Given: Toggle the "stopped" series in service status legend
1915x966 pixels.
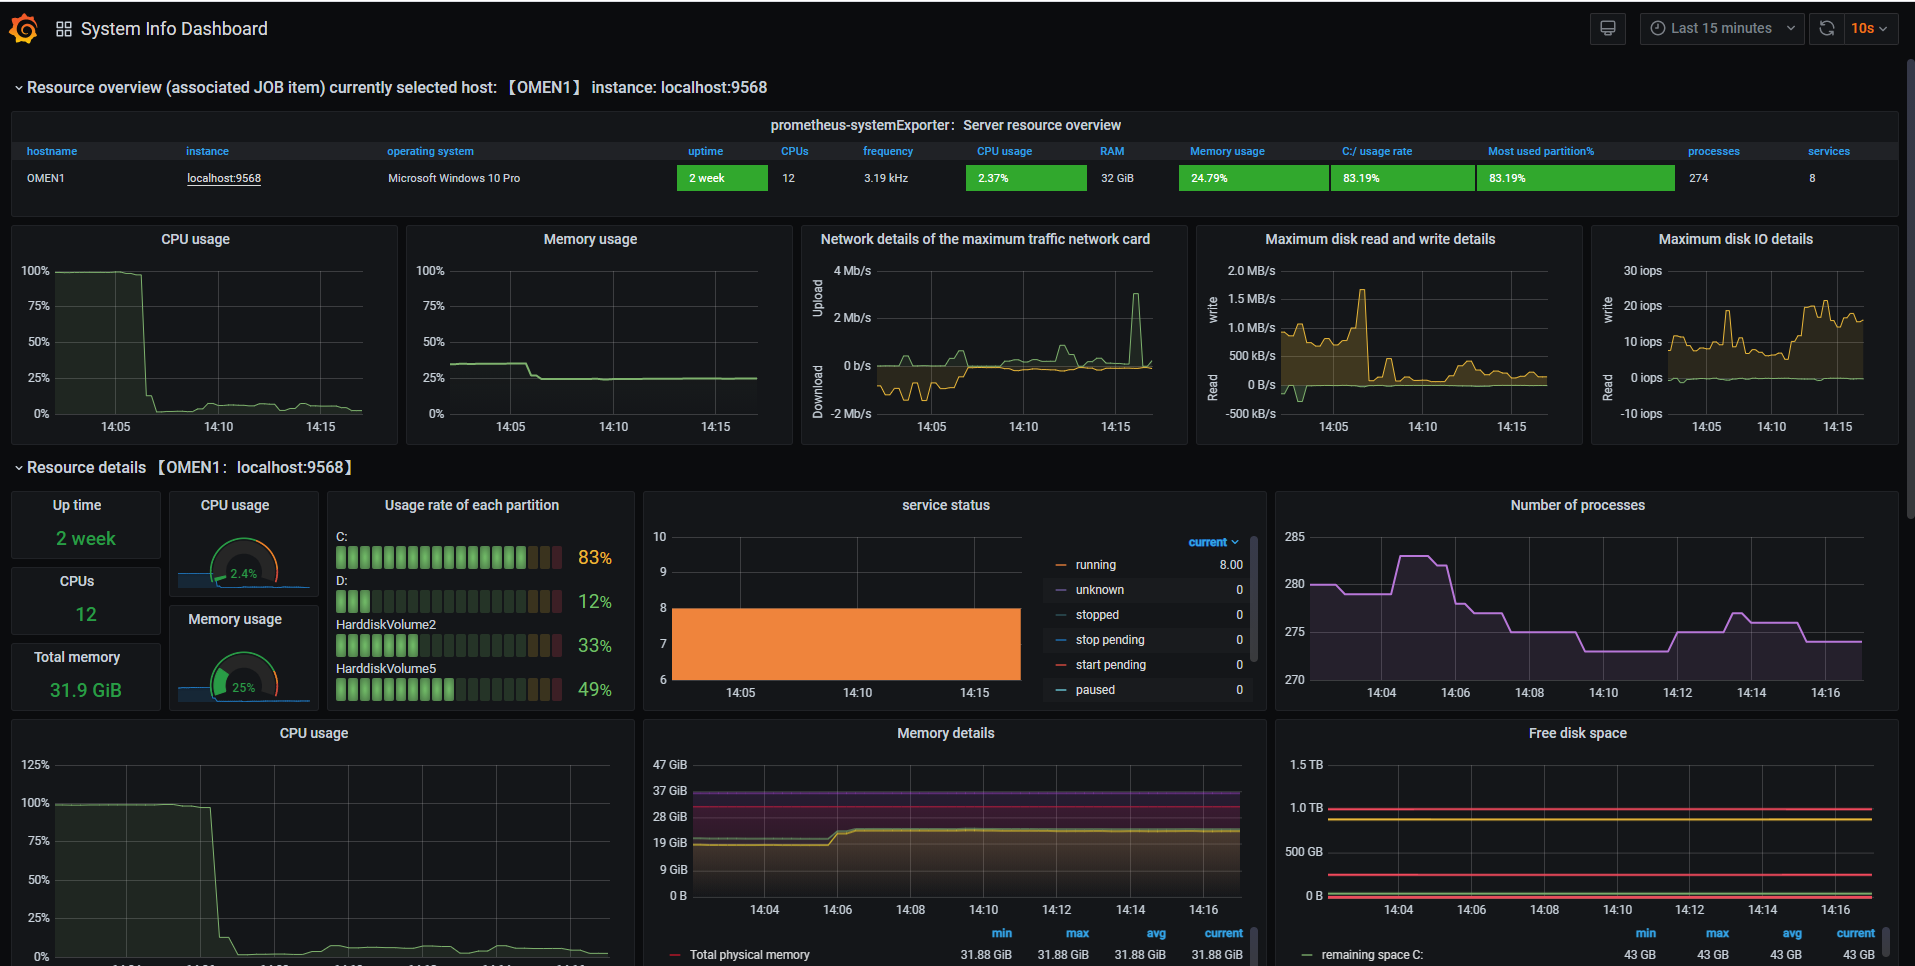Looking at the screenshot, I should [x=1097, y=615].
